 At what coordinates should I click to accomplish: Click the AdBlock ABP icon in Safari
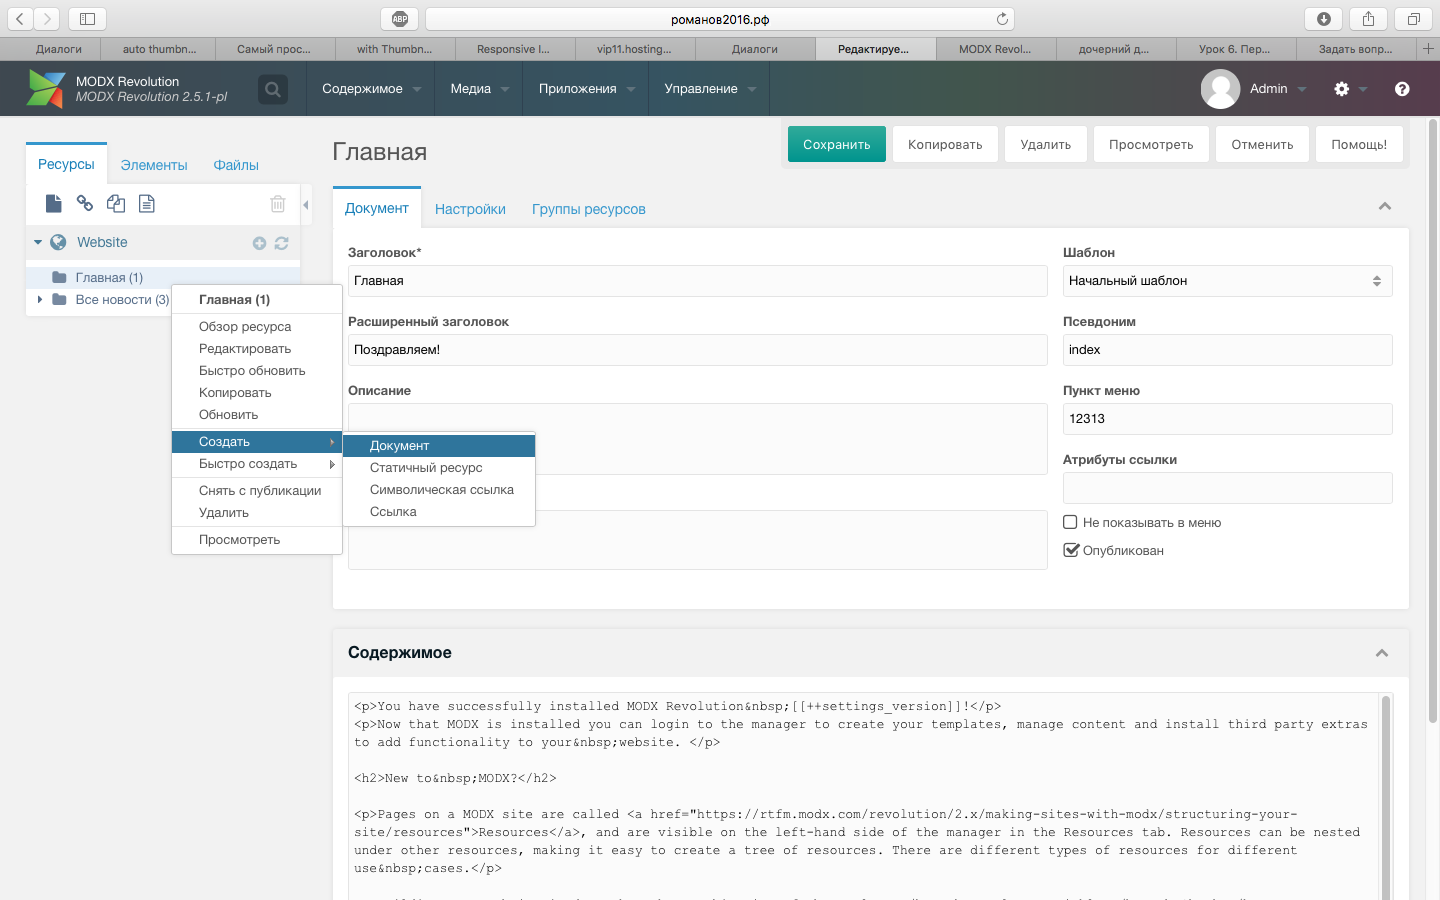pyautogui.click(x=400, y=19)
